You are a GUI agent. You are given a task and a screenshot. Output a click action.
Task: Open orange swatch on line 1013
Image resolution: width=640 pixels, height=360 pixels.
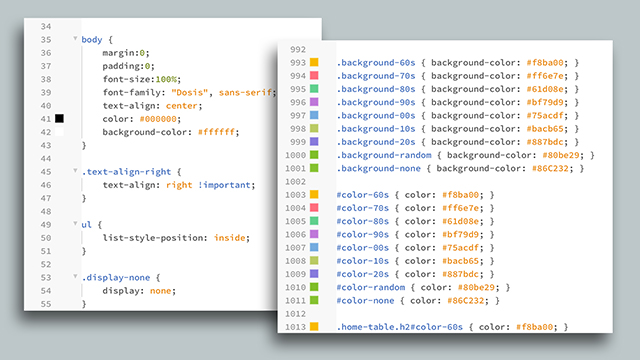pyautogui.click(x=314, y=327)
